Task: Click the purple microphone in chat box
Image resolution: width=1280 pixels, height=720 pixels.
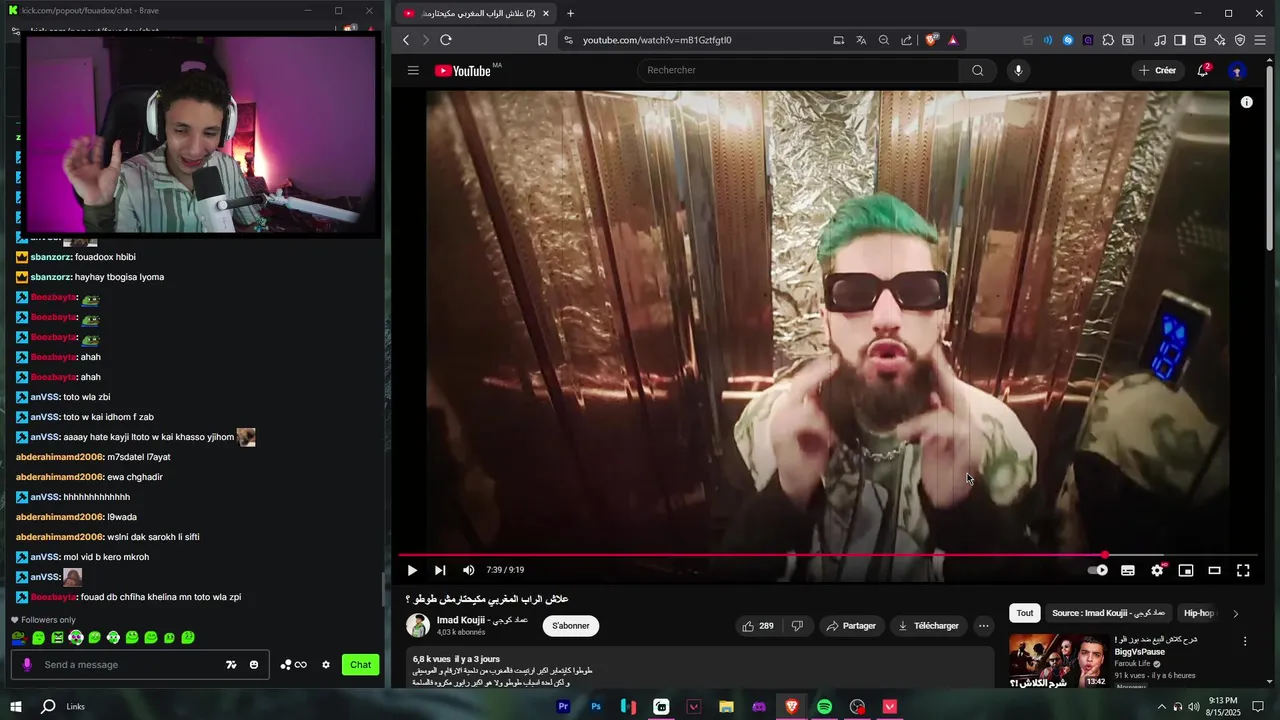Action: point(27,665)
